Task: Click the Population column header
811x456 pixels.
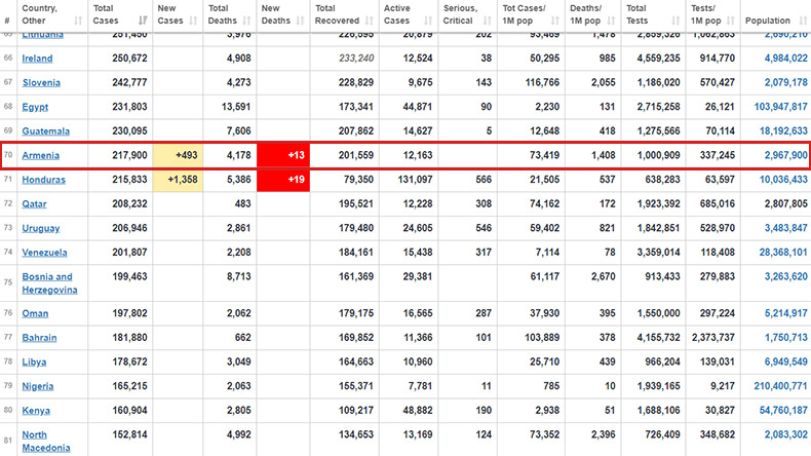Action: pyautogui.click(x=775, y=16)
